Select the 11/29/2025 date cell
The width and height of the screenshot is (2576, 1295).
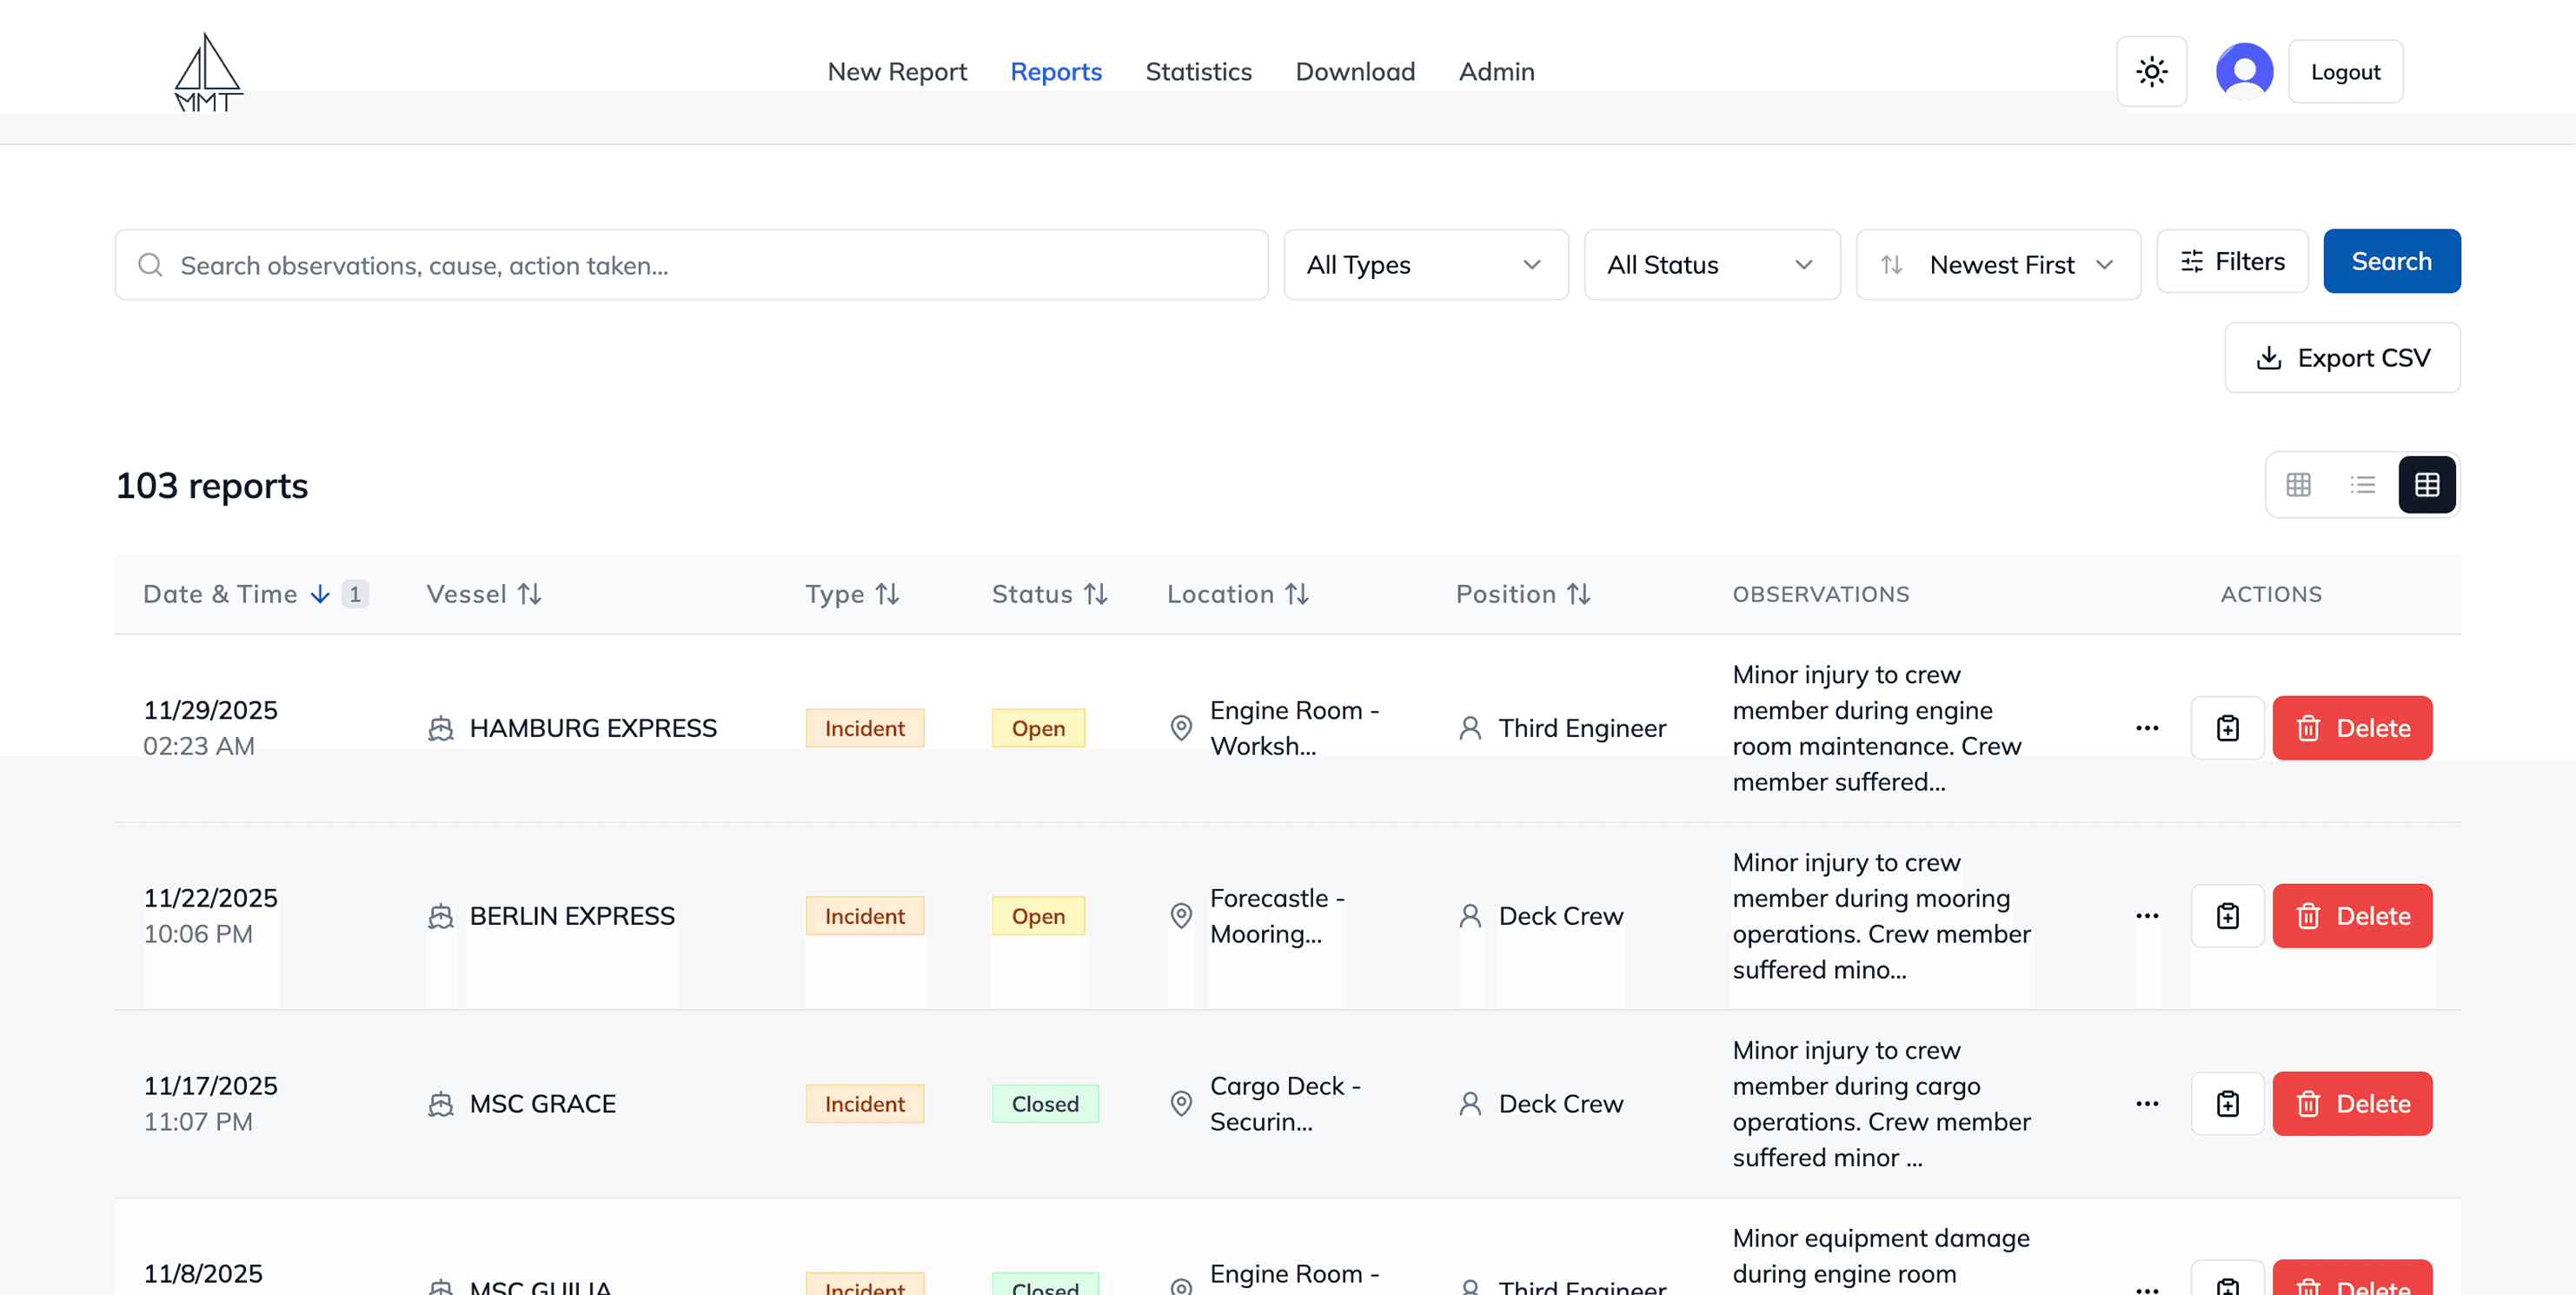[210, 728]
